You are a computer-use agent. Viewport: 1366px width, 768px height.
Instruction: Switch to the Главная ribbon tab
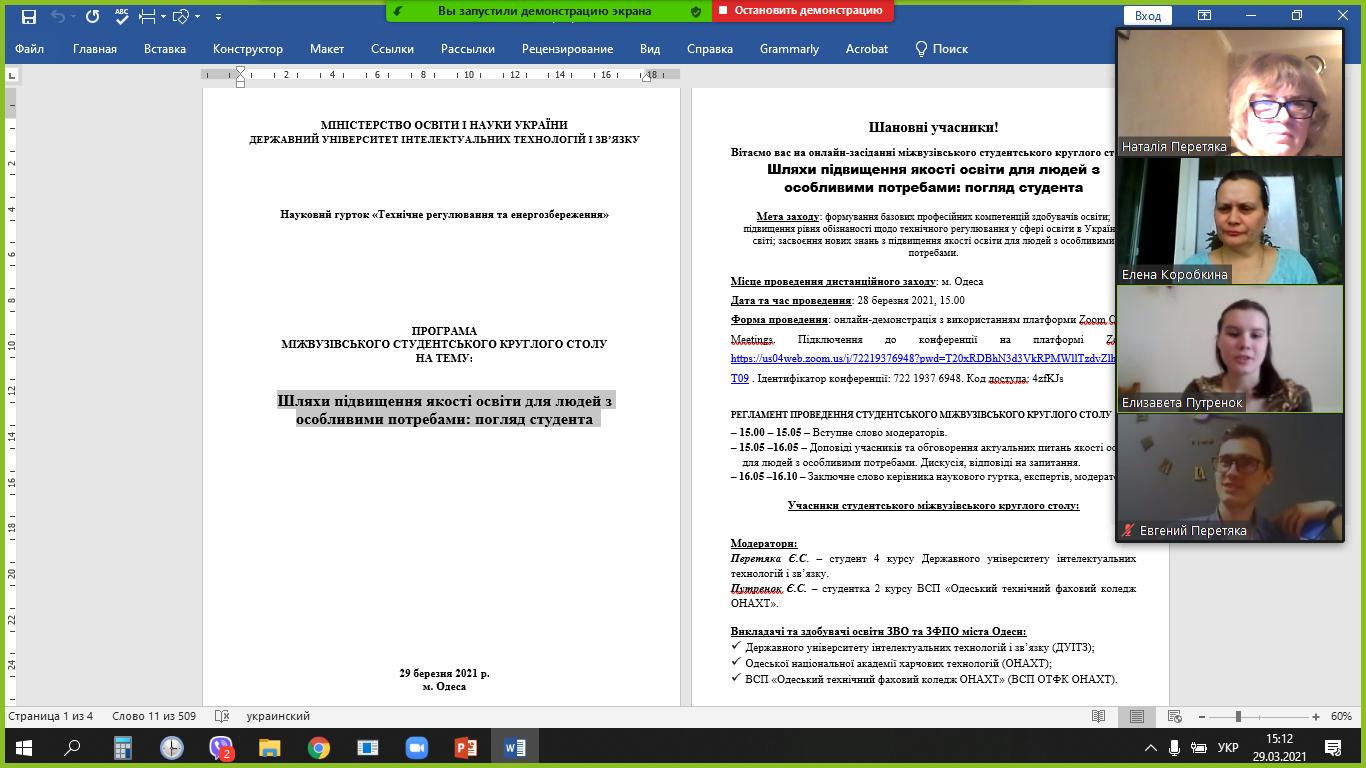[95, 48]
